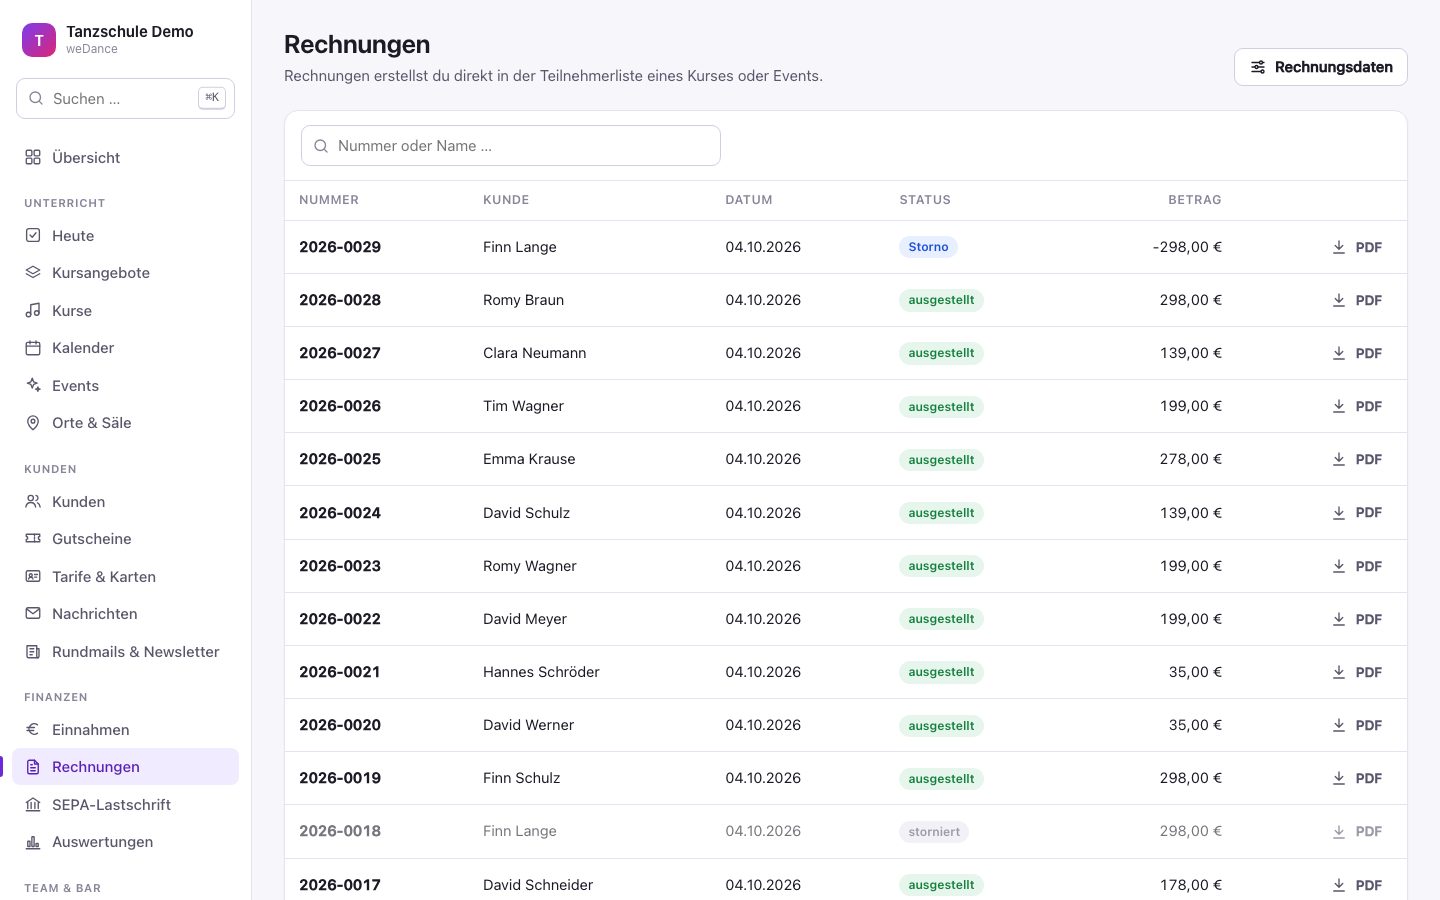Screen dimensions: 1440x900
Task: Download PDF for invoice 2026-0029
Action: 1357,247
